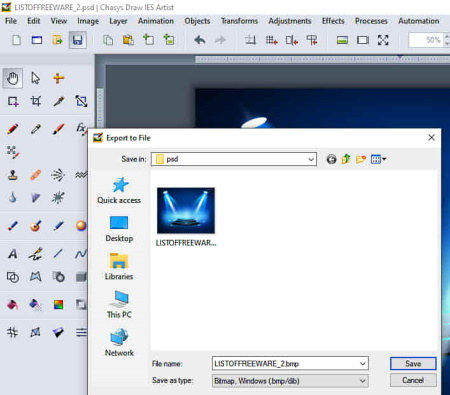The height and width of the screenshot is (395, 450).
Task: Select the grid hash tool
Action: (13, 332)
